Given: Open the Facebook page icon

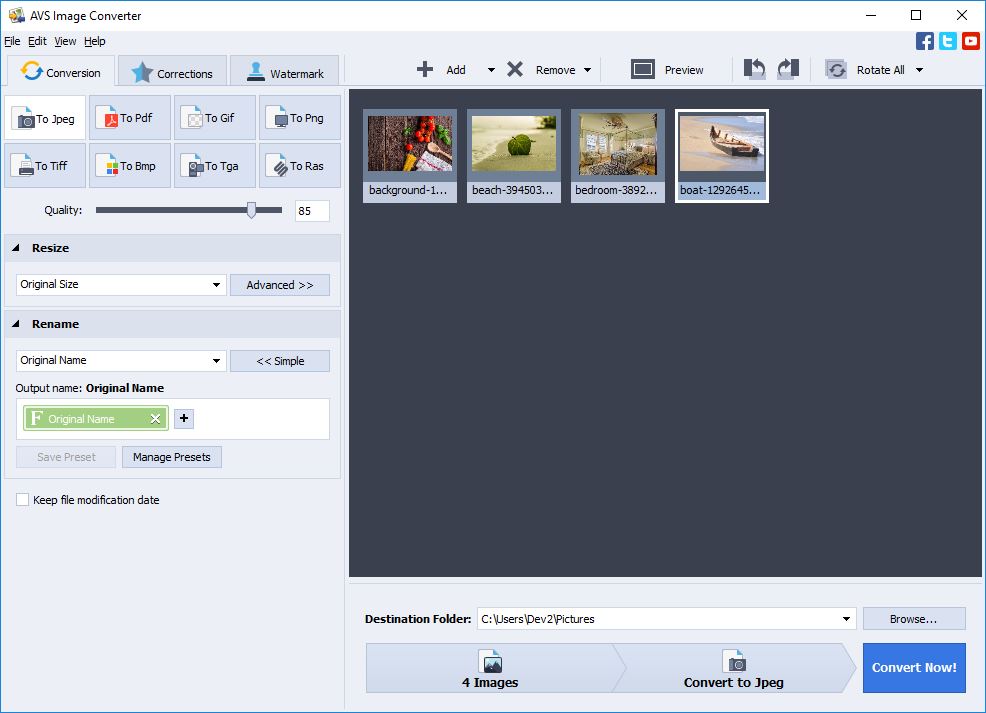Looking at the screenshot, I should [924, 41].
